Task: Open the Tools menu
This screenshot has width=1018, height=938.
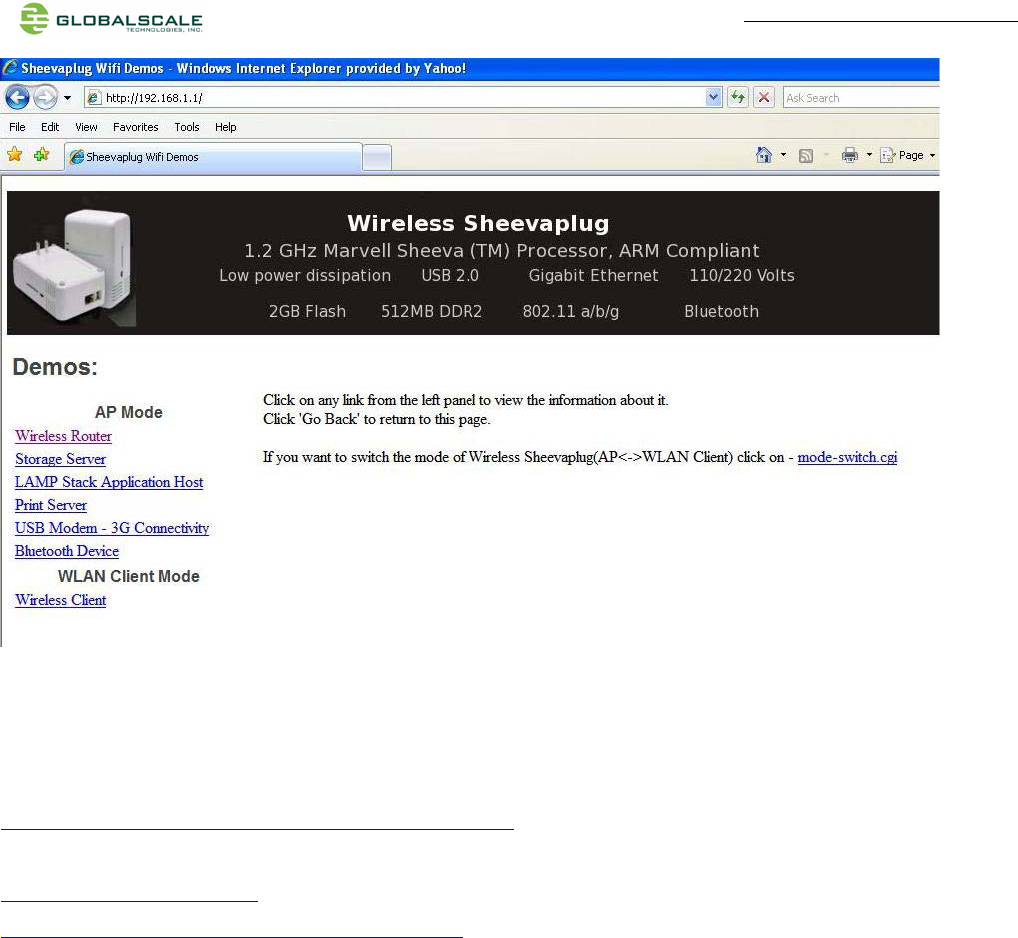Action: click(x=187, y=127)
